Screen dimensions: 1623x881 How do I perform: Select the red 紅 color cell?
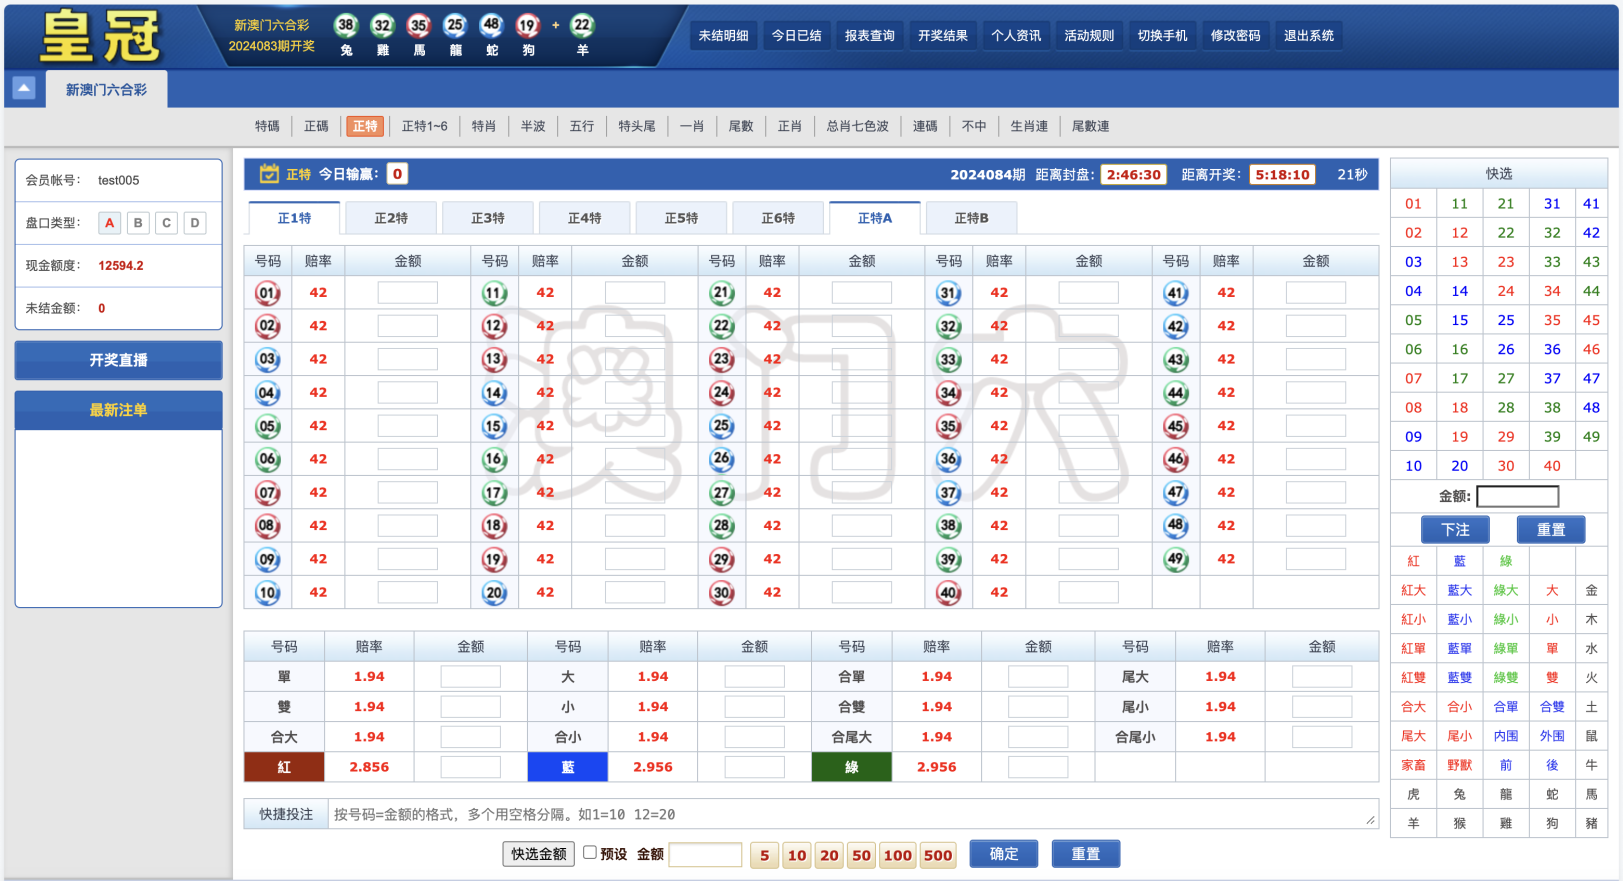(x=284, y=767)
